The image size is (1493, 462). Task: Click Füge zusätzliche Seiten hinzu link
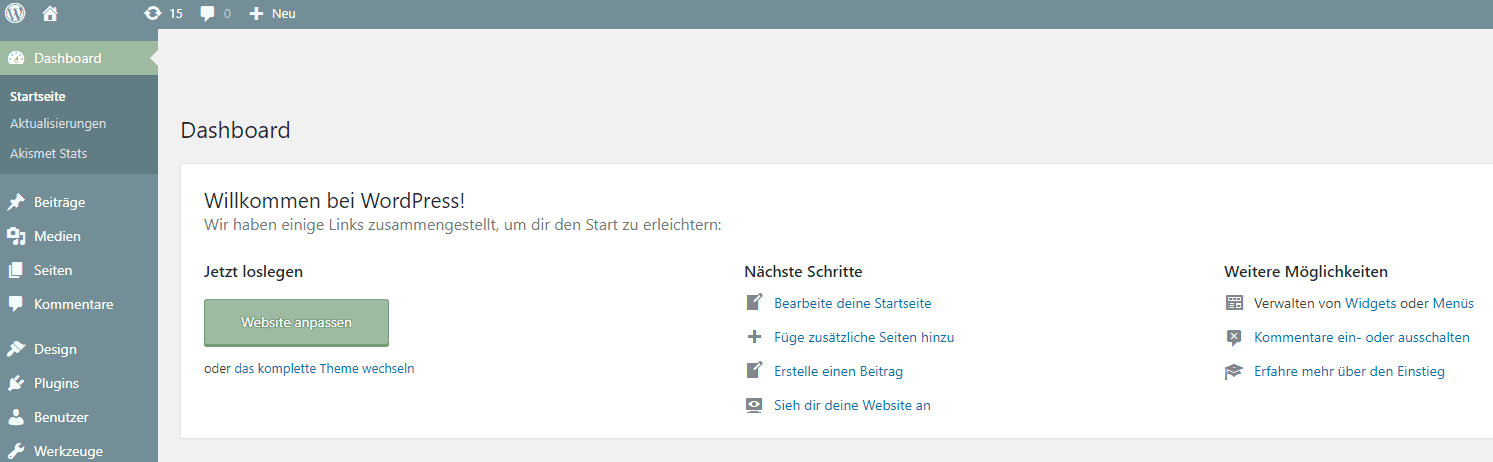tap(864, 337)
